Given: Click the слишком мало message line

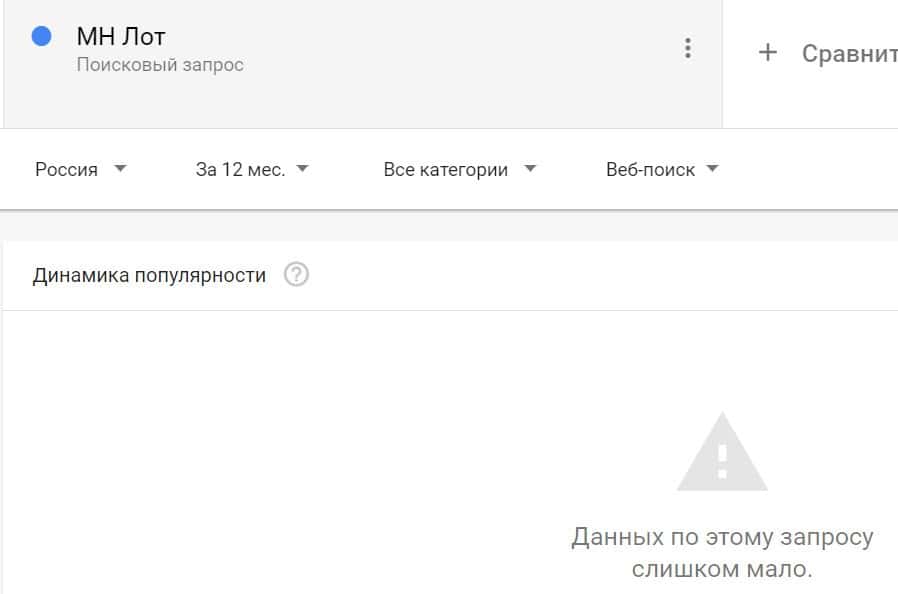Looking at the screenshot, I should tap(722, 569).
